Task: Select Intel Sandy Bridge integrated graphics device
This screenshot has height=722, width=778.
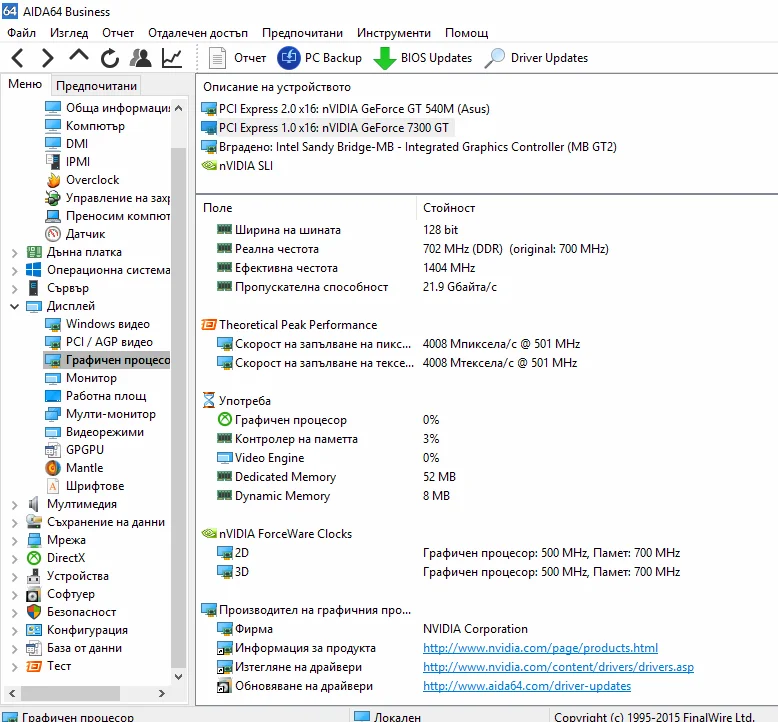Action: click(x=409, y=147)
